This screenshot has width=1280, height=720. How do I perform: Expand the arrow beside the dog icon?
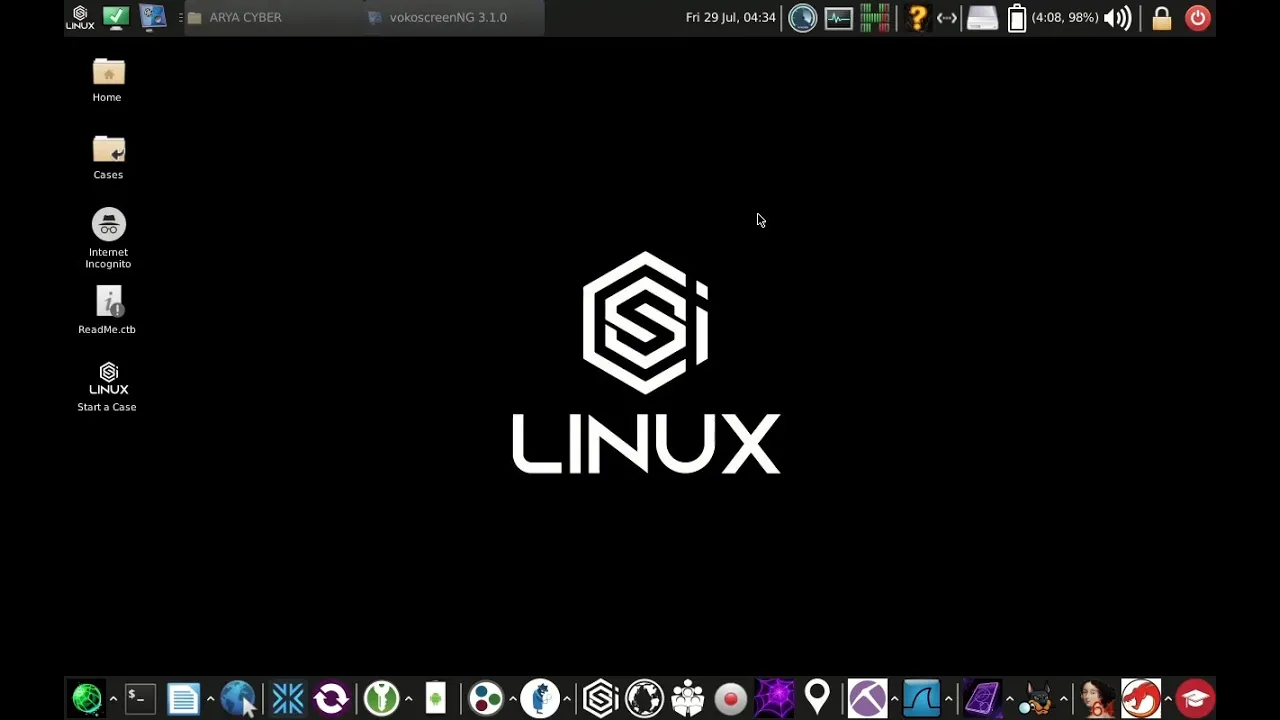[1064, 698]
